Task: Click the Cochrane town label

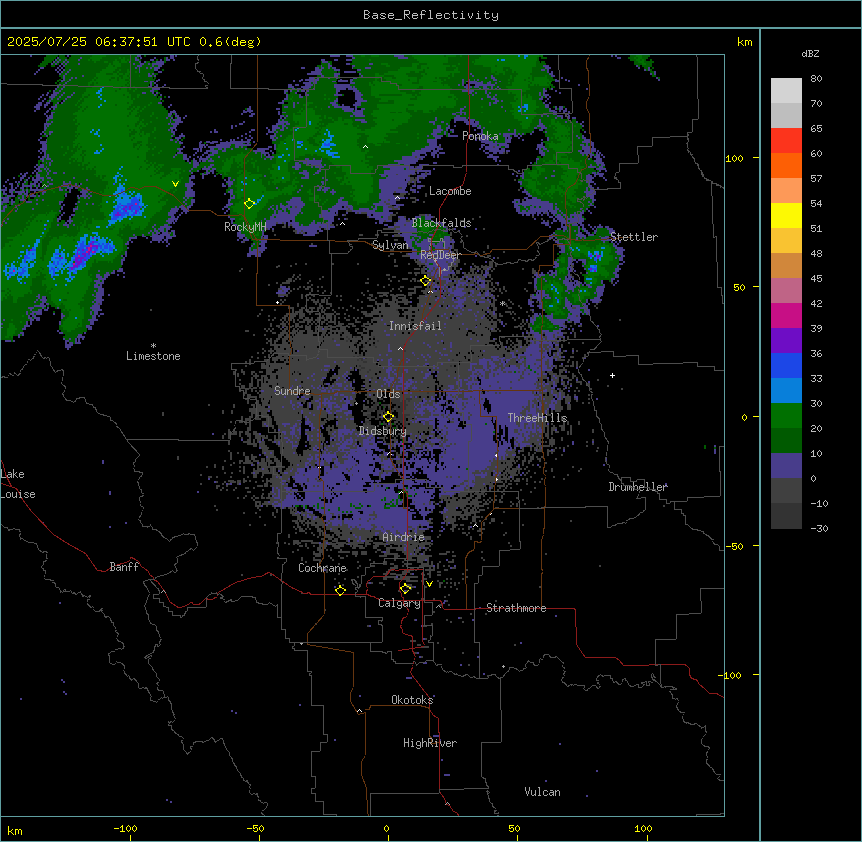Action: point(323,568)
